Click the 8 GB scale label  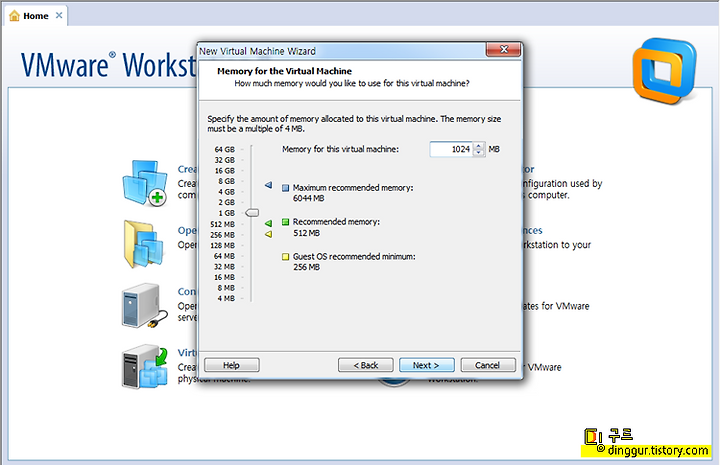click(x=226, y=181)
